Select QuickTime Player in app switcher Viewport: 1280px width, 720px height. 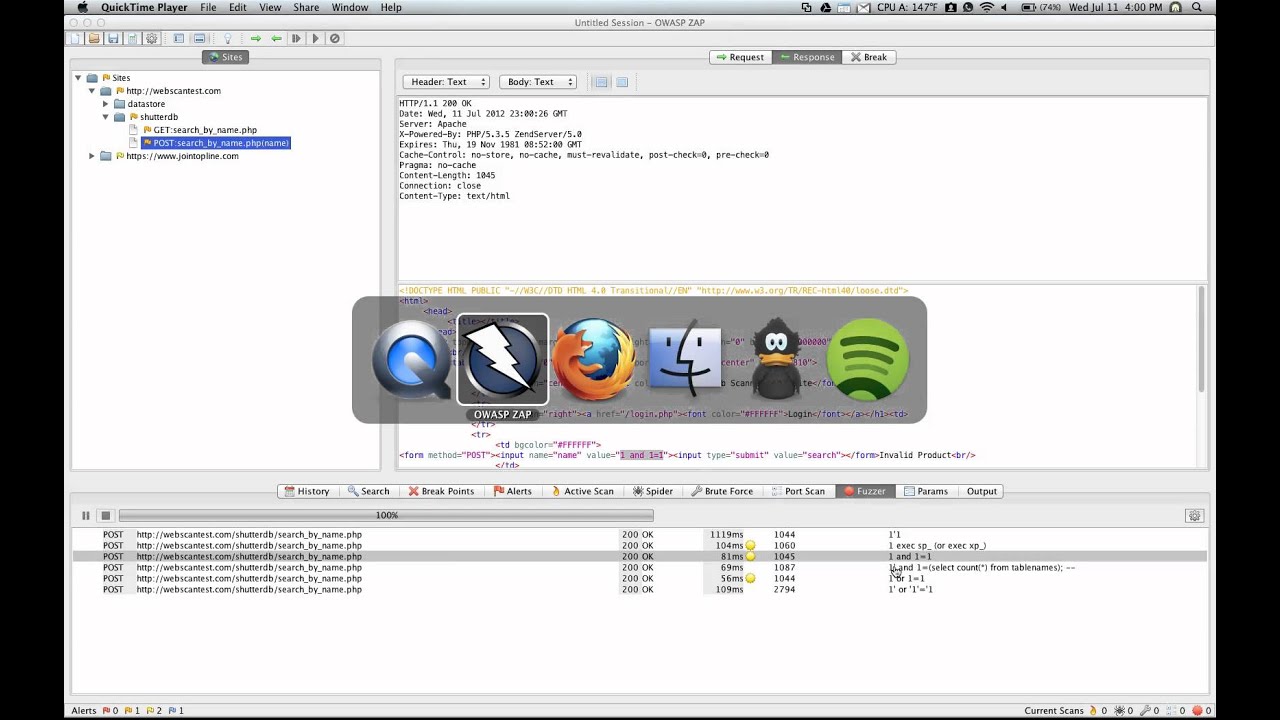[412, 360]
